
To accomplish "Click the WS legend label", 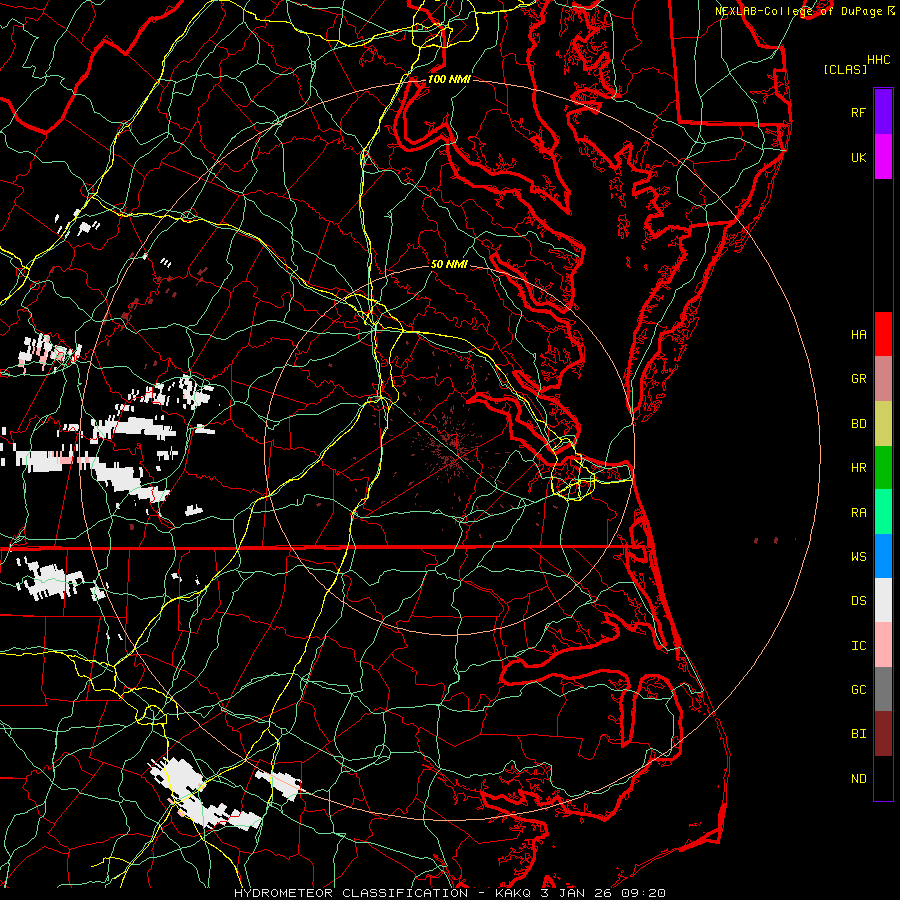I will pos(858,557).
